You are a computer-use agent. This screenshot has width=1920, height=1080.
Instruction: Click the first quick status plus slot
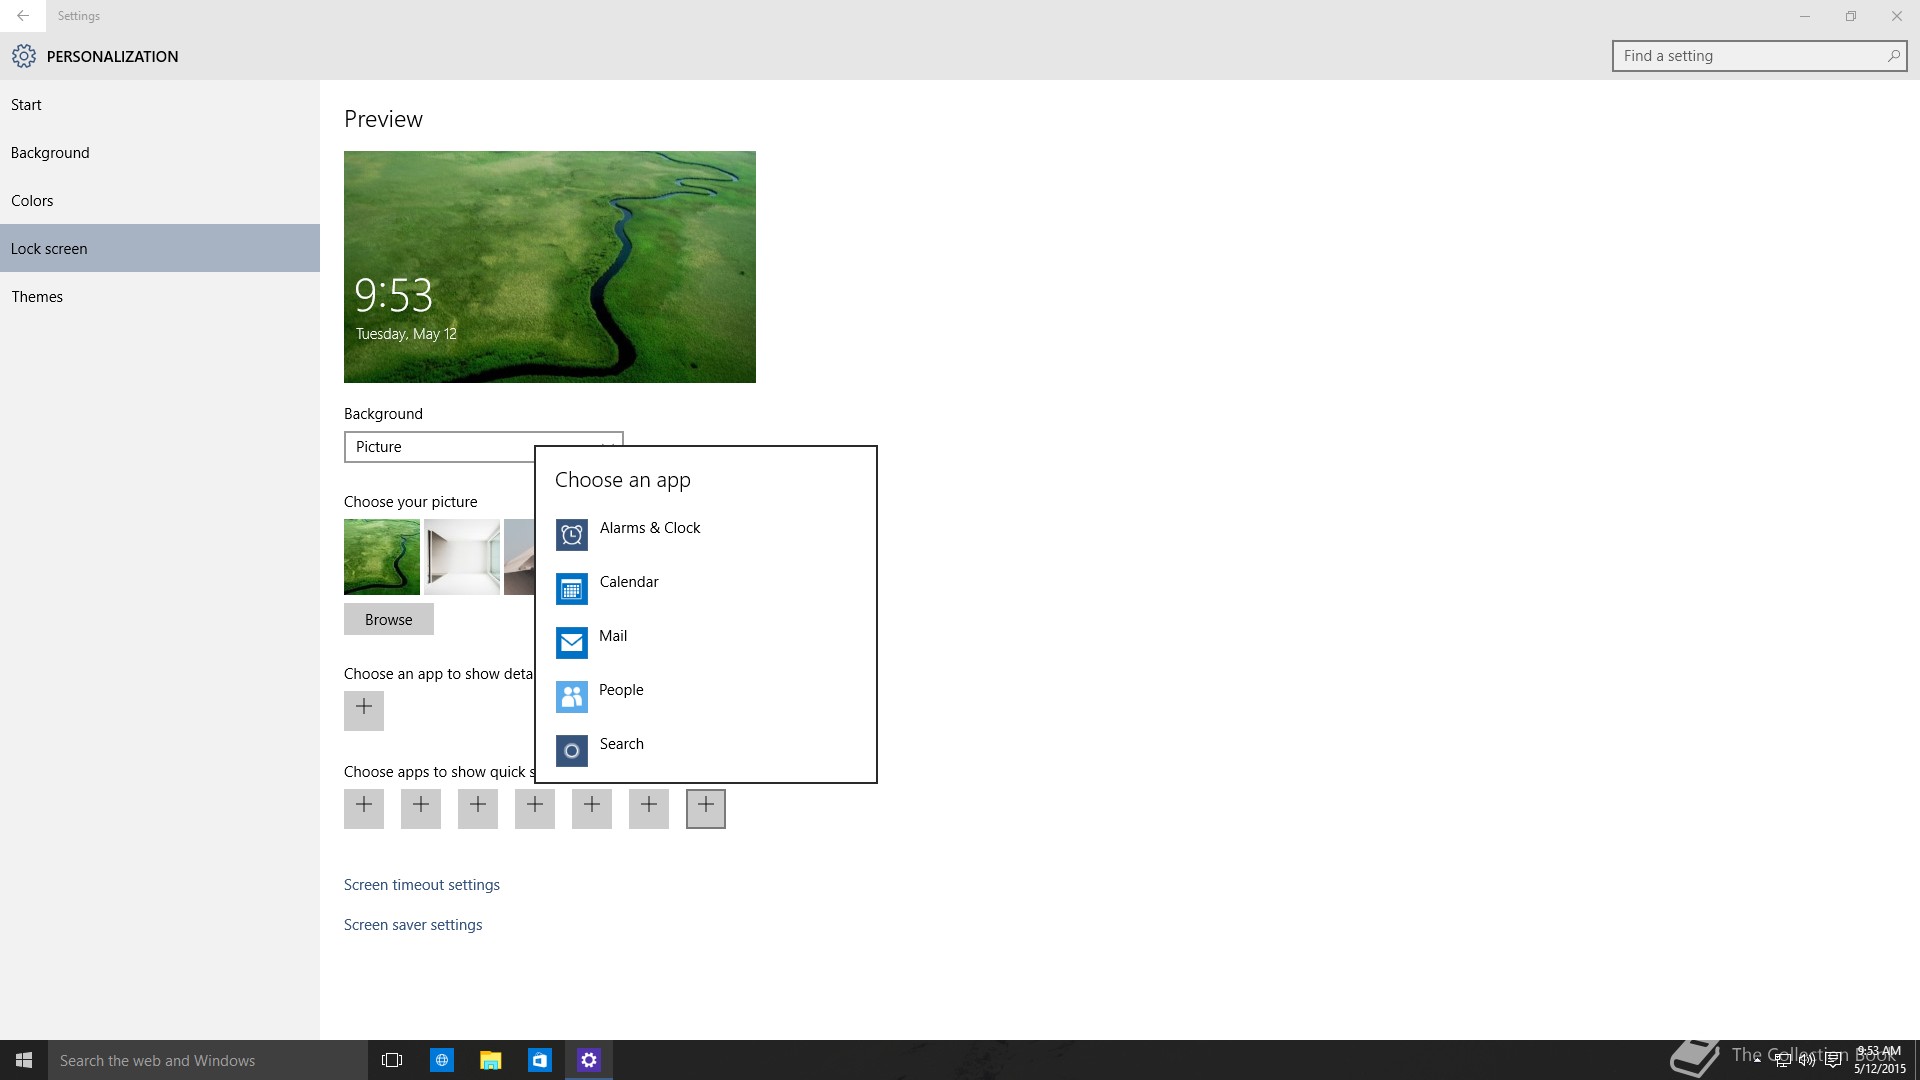click(364, 809)
